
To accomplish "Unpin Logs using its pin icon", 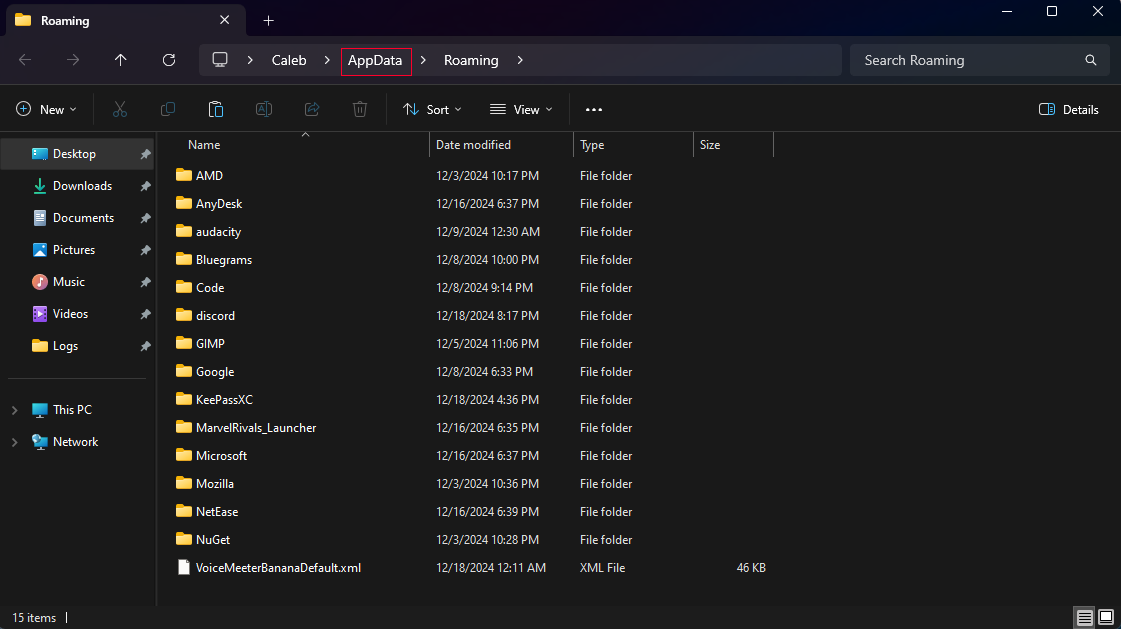I will (145, 347).
